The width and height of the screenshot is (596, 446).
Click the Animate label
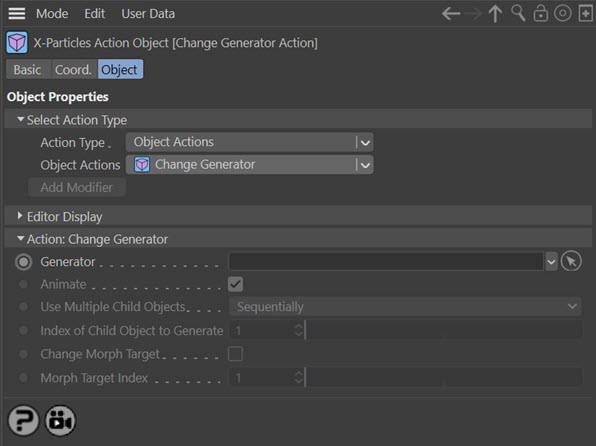tap(63, 284)
